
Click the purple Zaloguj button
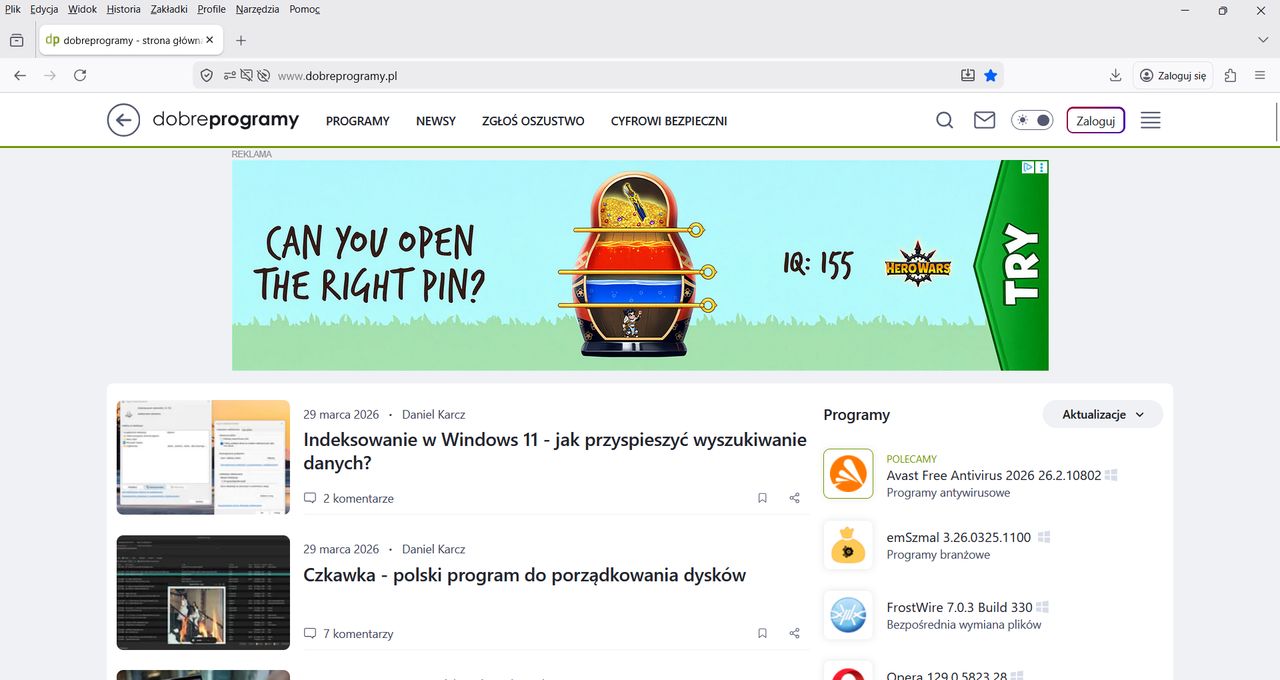(x=1096, y=120)
